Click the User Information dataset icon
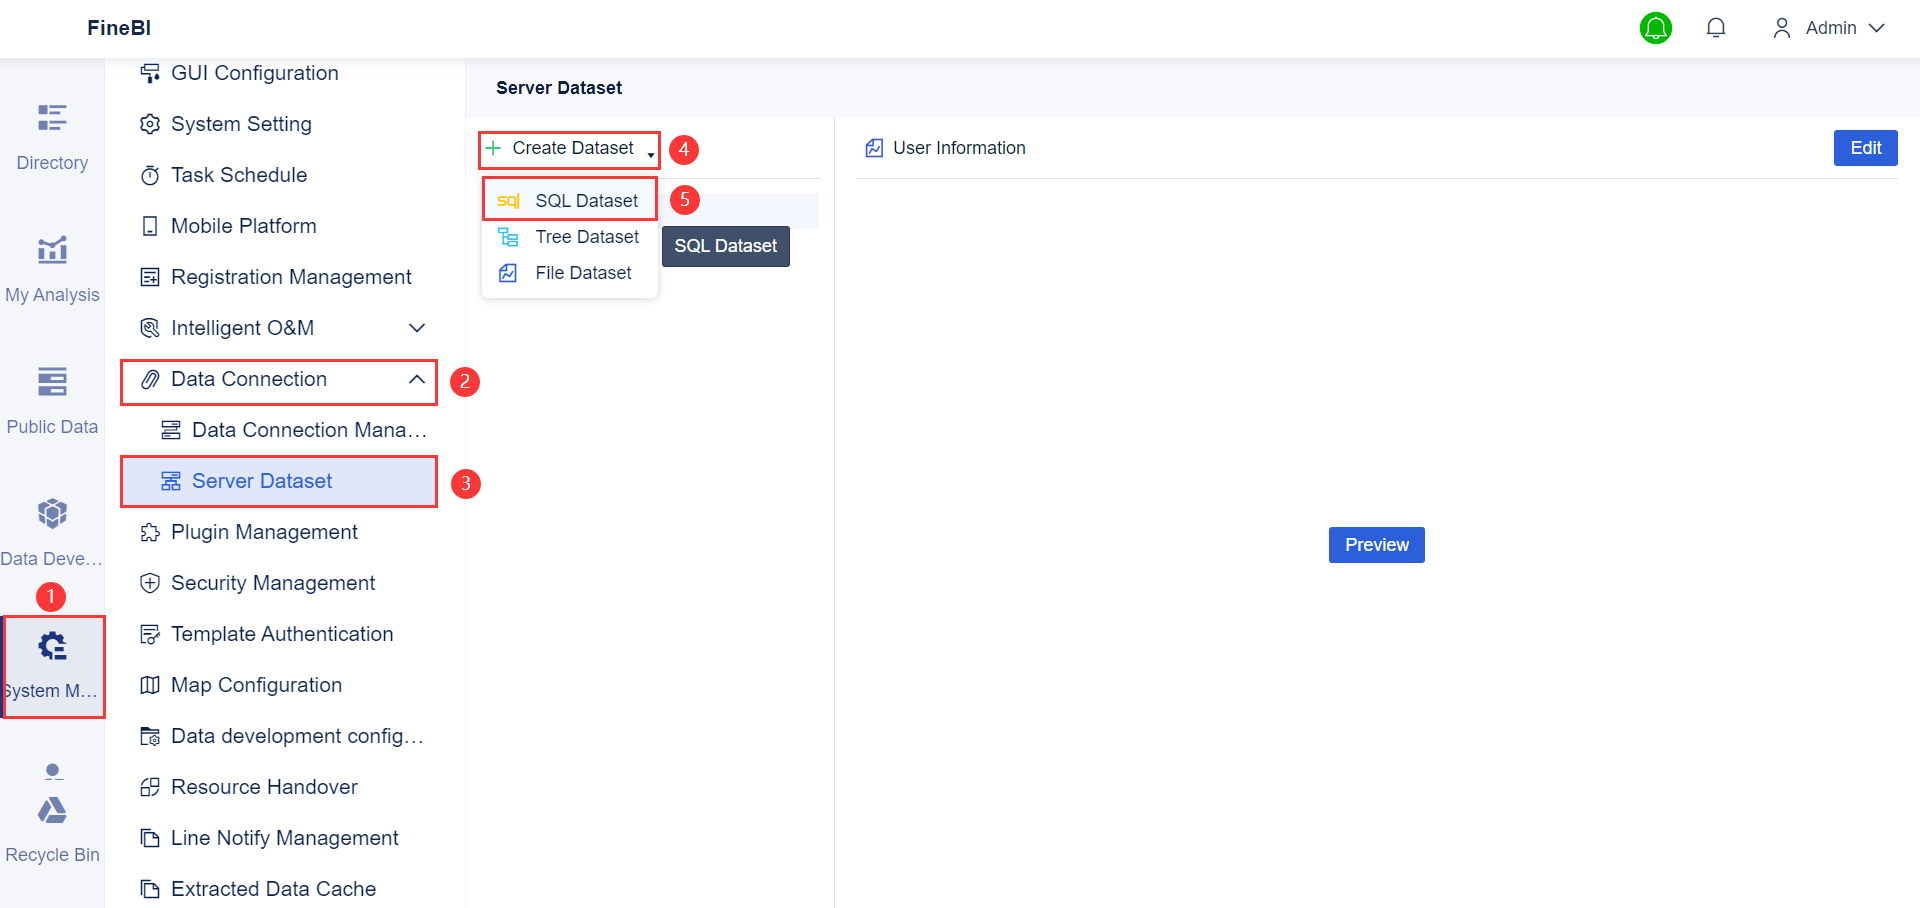1920x908 pixels. point(874,147)
